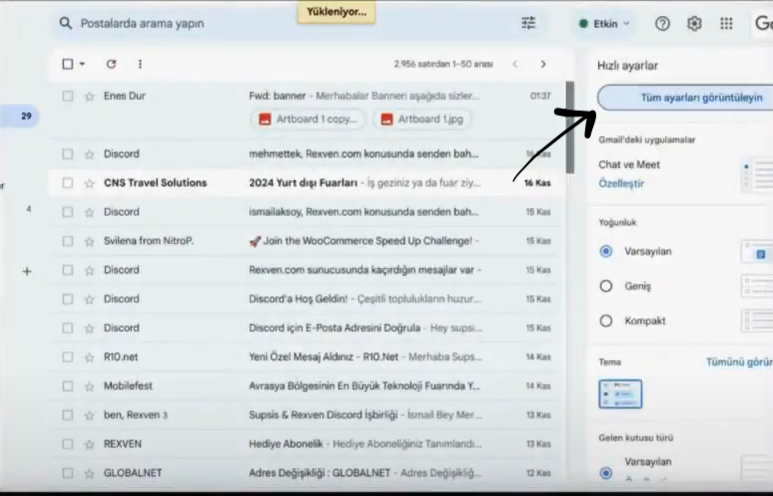The height and width of the screenshot is (496, 773).
Task: Open Artboard 1 copy attachment
Action: click(x=308, y=119)
